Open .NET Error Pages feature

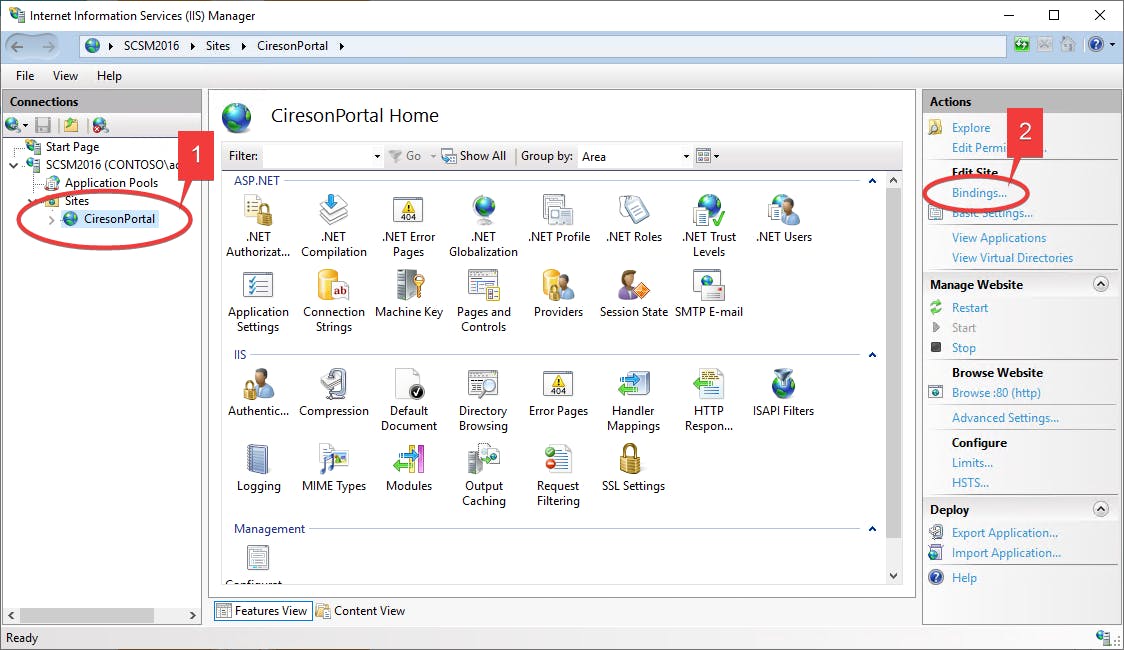pos(409,226)
